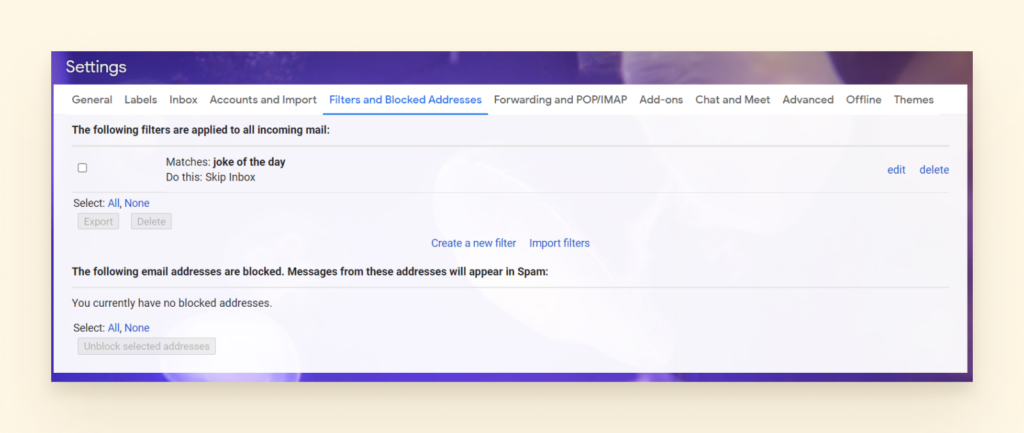
Task: Go to Accounts and Import tab
Action: (263, 100)
